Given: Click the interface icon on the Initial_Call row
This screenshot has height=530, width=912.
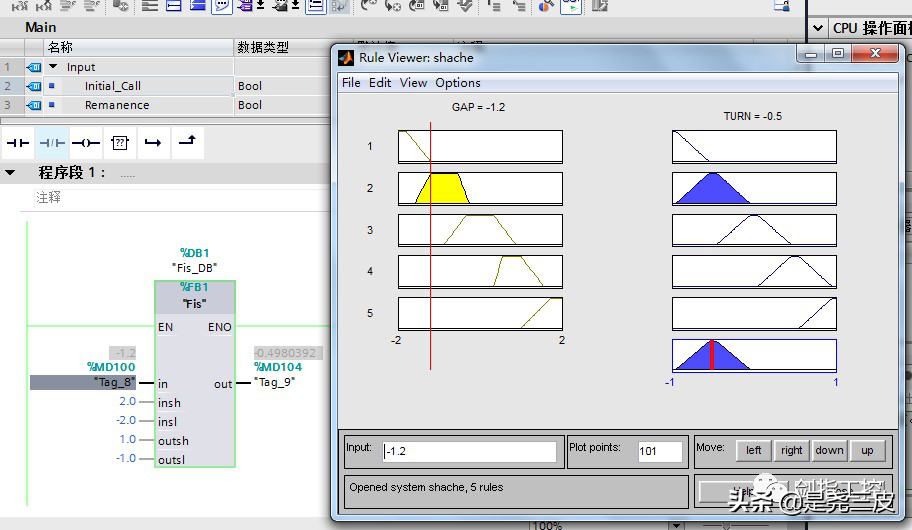Looking at the screenshot, I should coord(34,86).
